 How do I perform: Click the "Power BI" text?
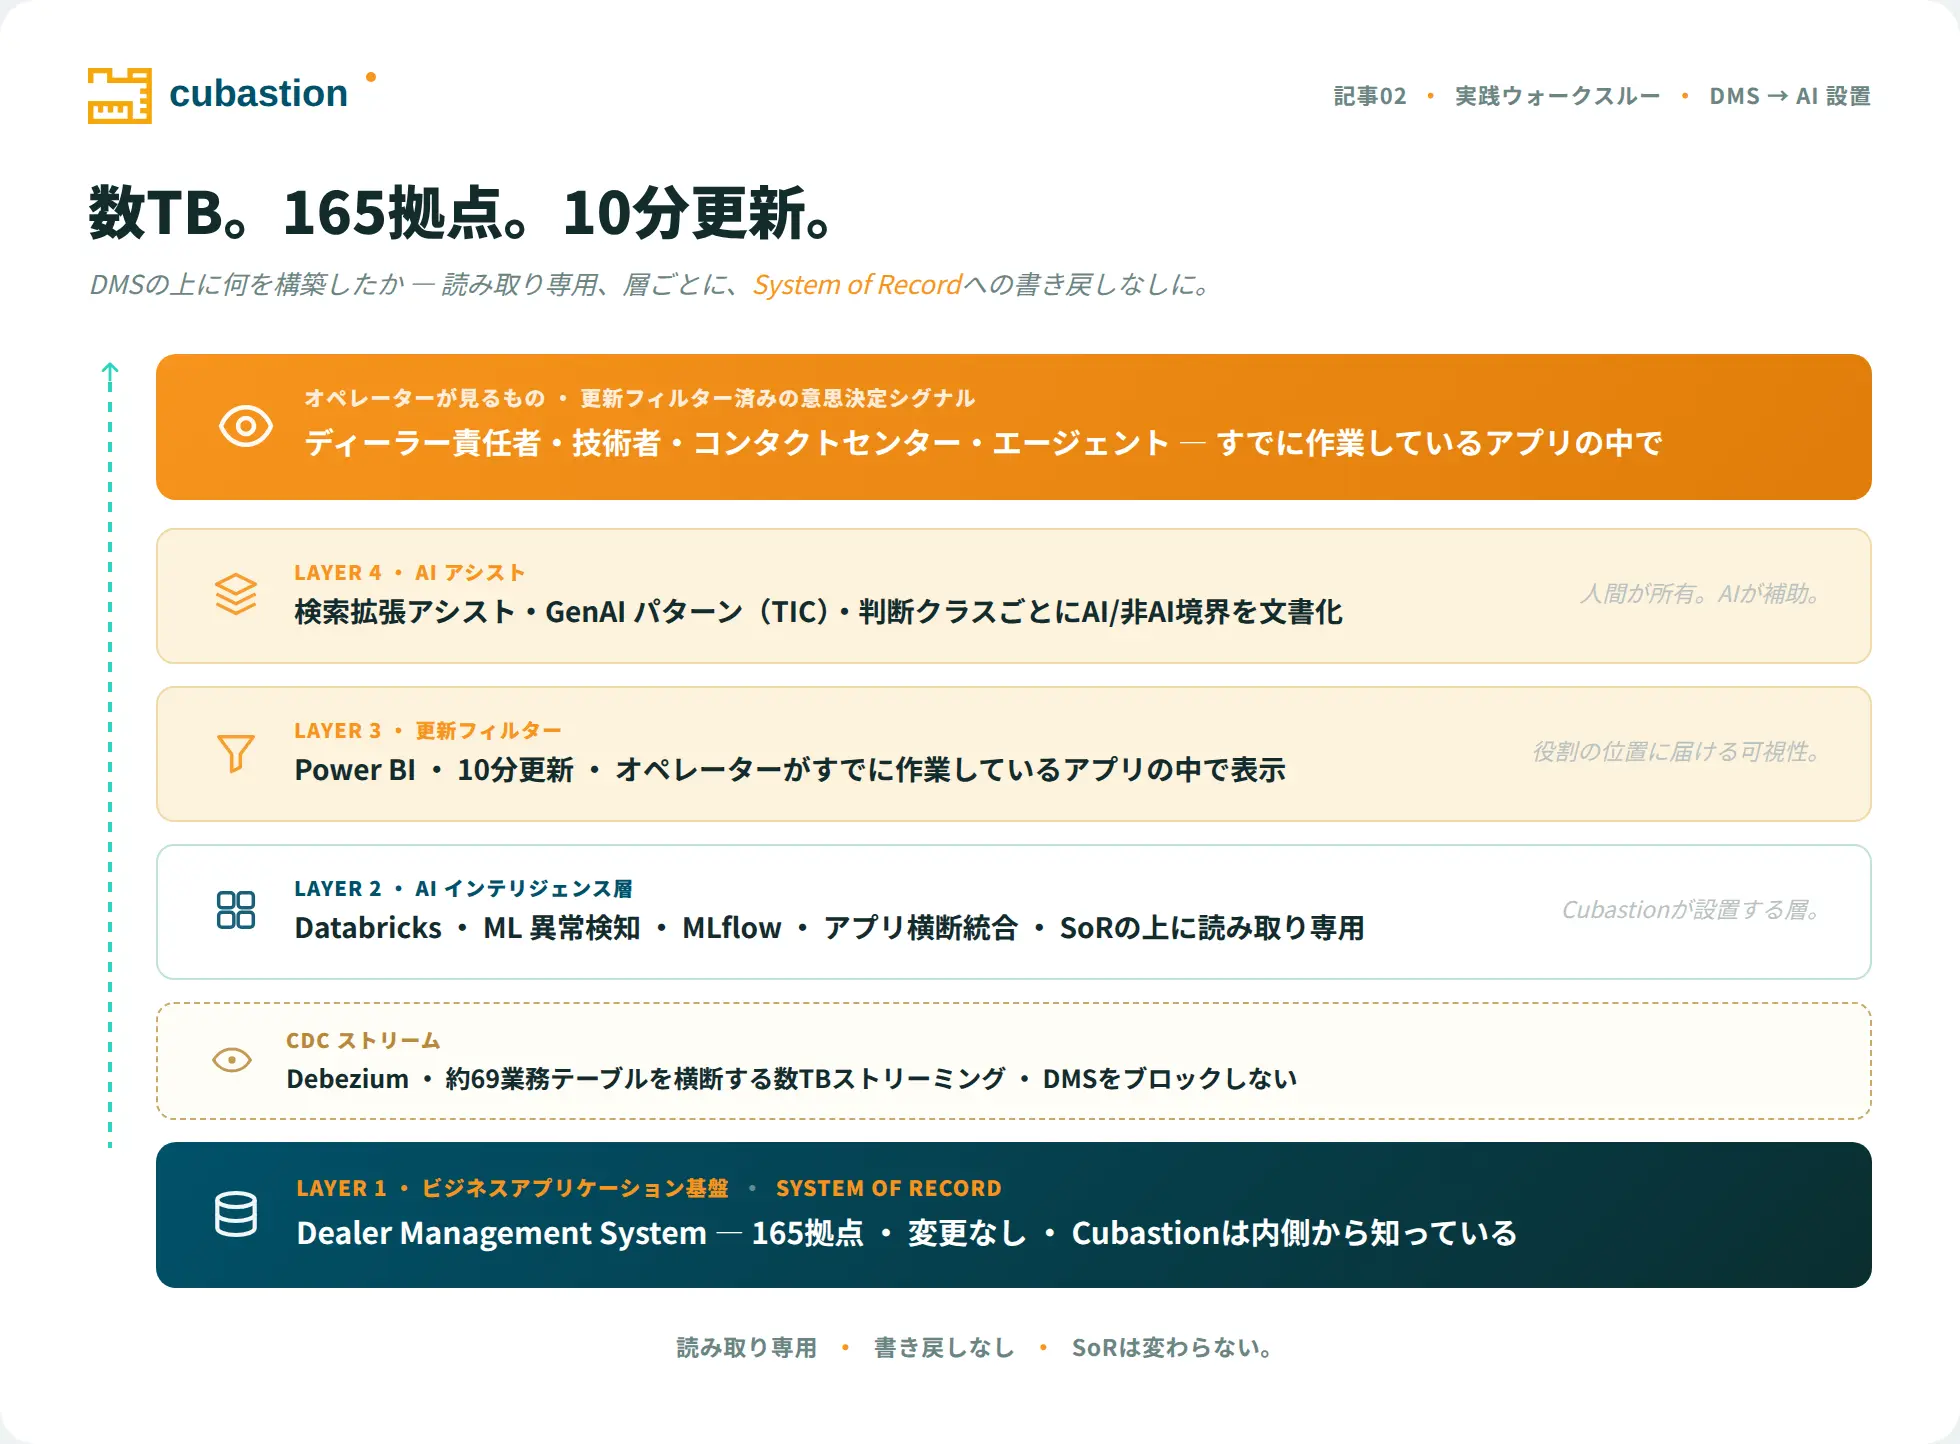(x=355, y=770)
